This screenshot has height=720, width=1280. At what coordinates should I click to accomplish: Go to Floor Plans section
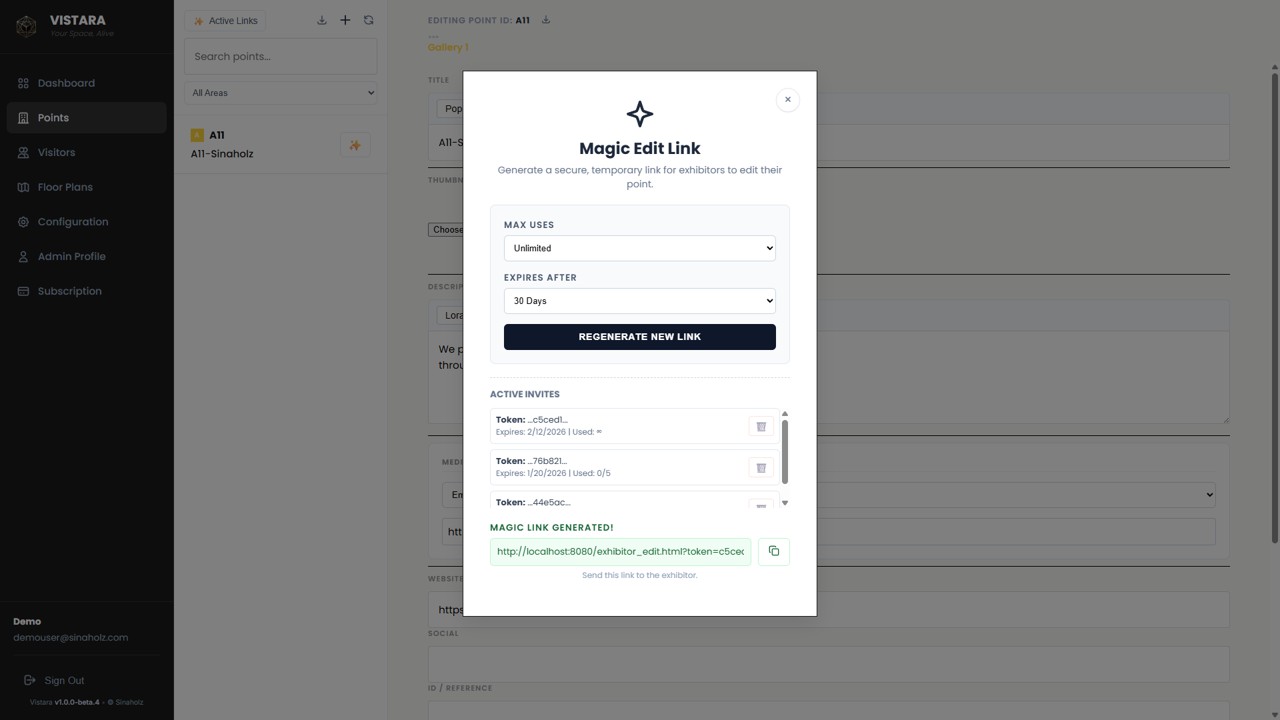65,187
